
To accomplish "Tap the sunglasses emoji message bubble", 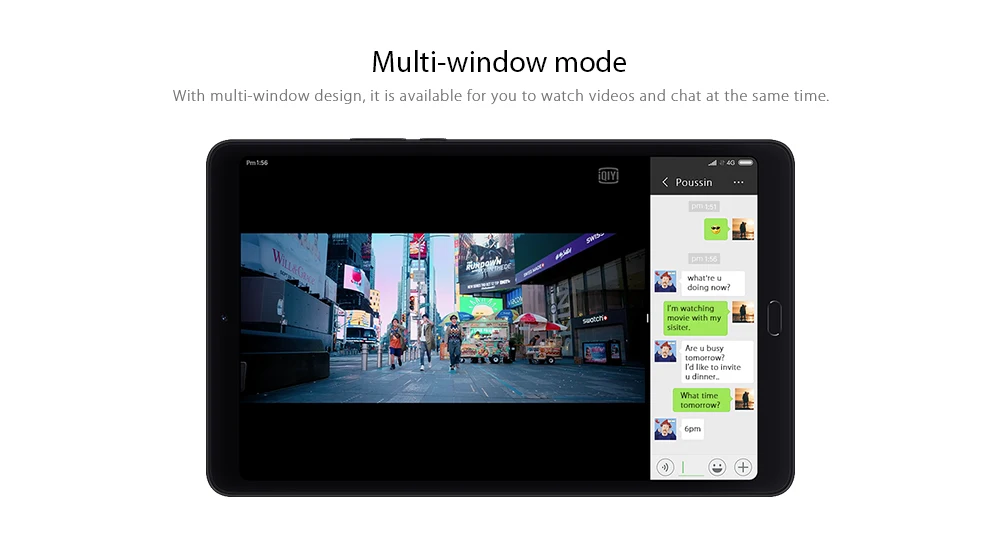I will point(716,230).
